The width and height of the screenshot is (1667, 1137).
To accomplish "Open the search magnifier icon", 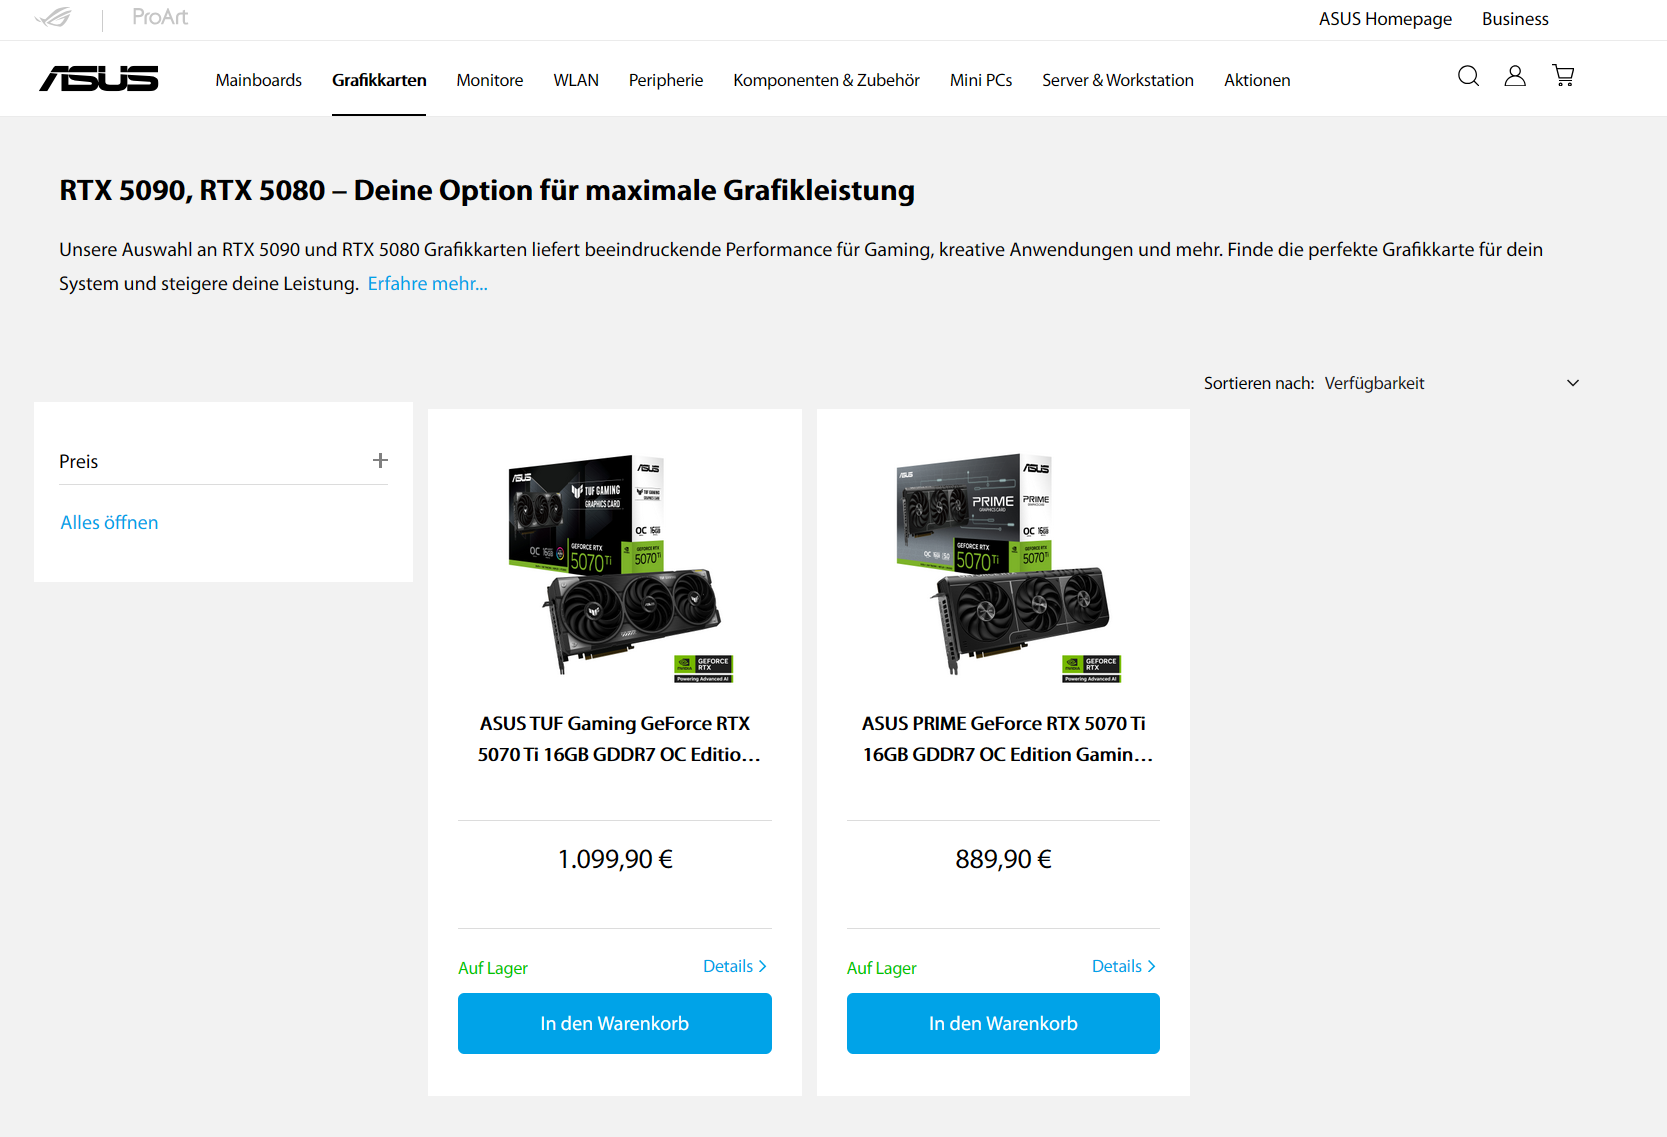I will [1468, 76].
